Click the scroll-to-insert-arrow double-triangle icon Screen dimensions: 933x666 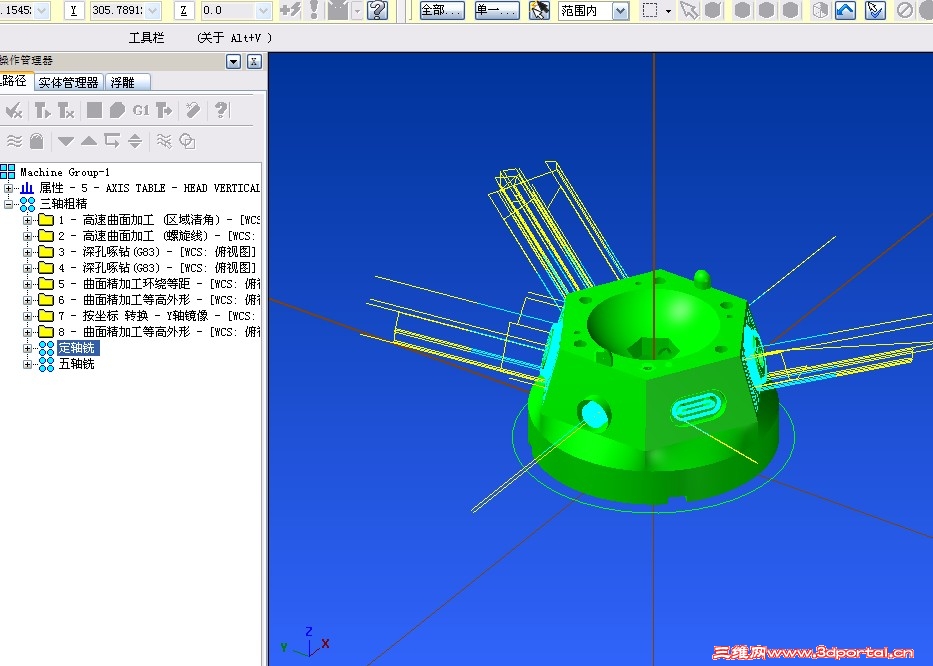135,141
